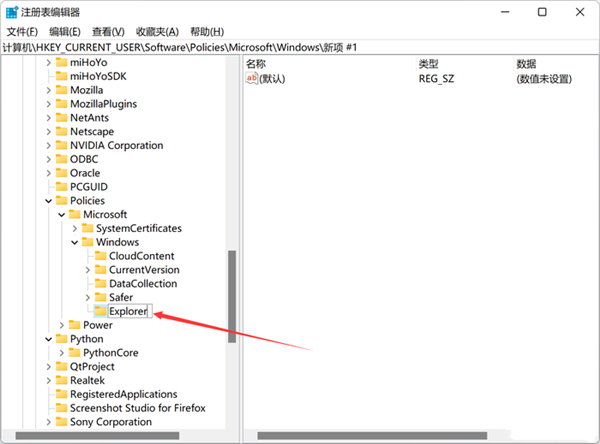Image resolution: width=600 pixels, height=444 pixels.
Task: Click the RegisteredApplications folder icon
Action: (60, 394)
